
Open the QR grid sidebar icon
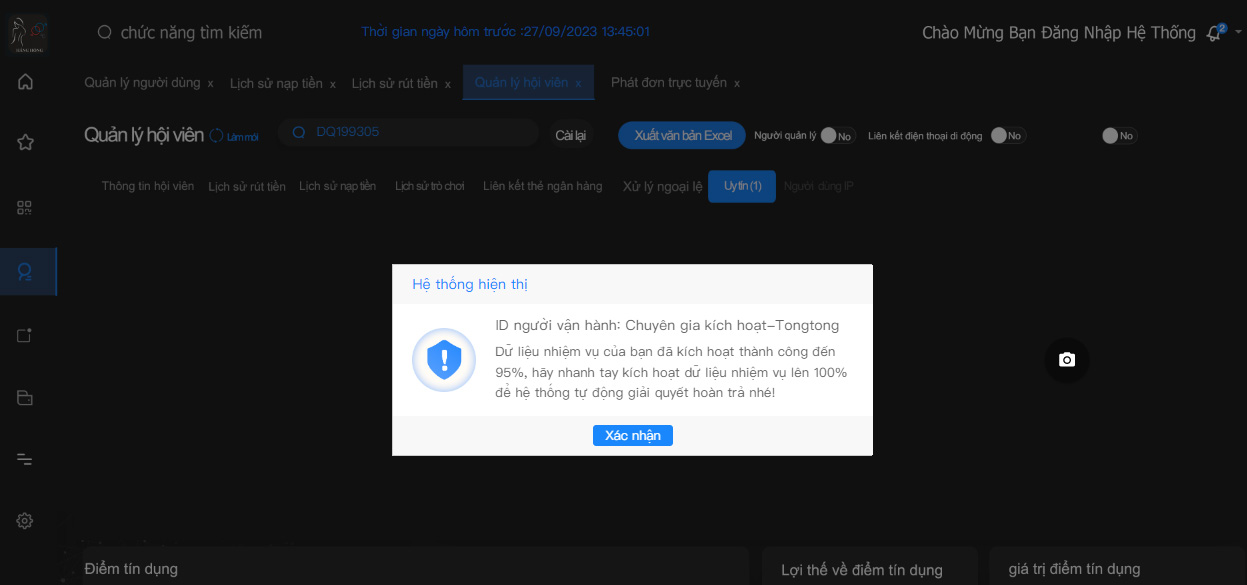[x=25, y=208]
